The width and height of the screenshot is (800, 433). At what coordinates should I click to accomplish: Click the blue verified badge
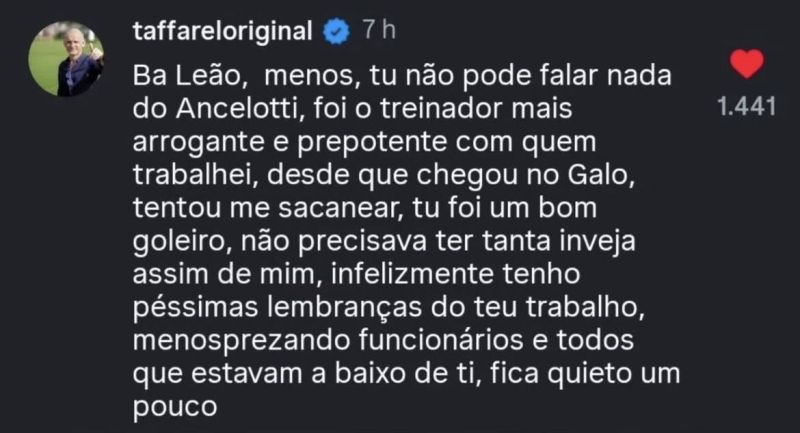point(338,32)
